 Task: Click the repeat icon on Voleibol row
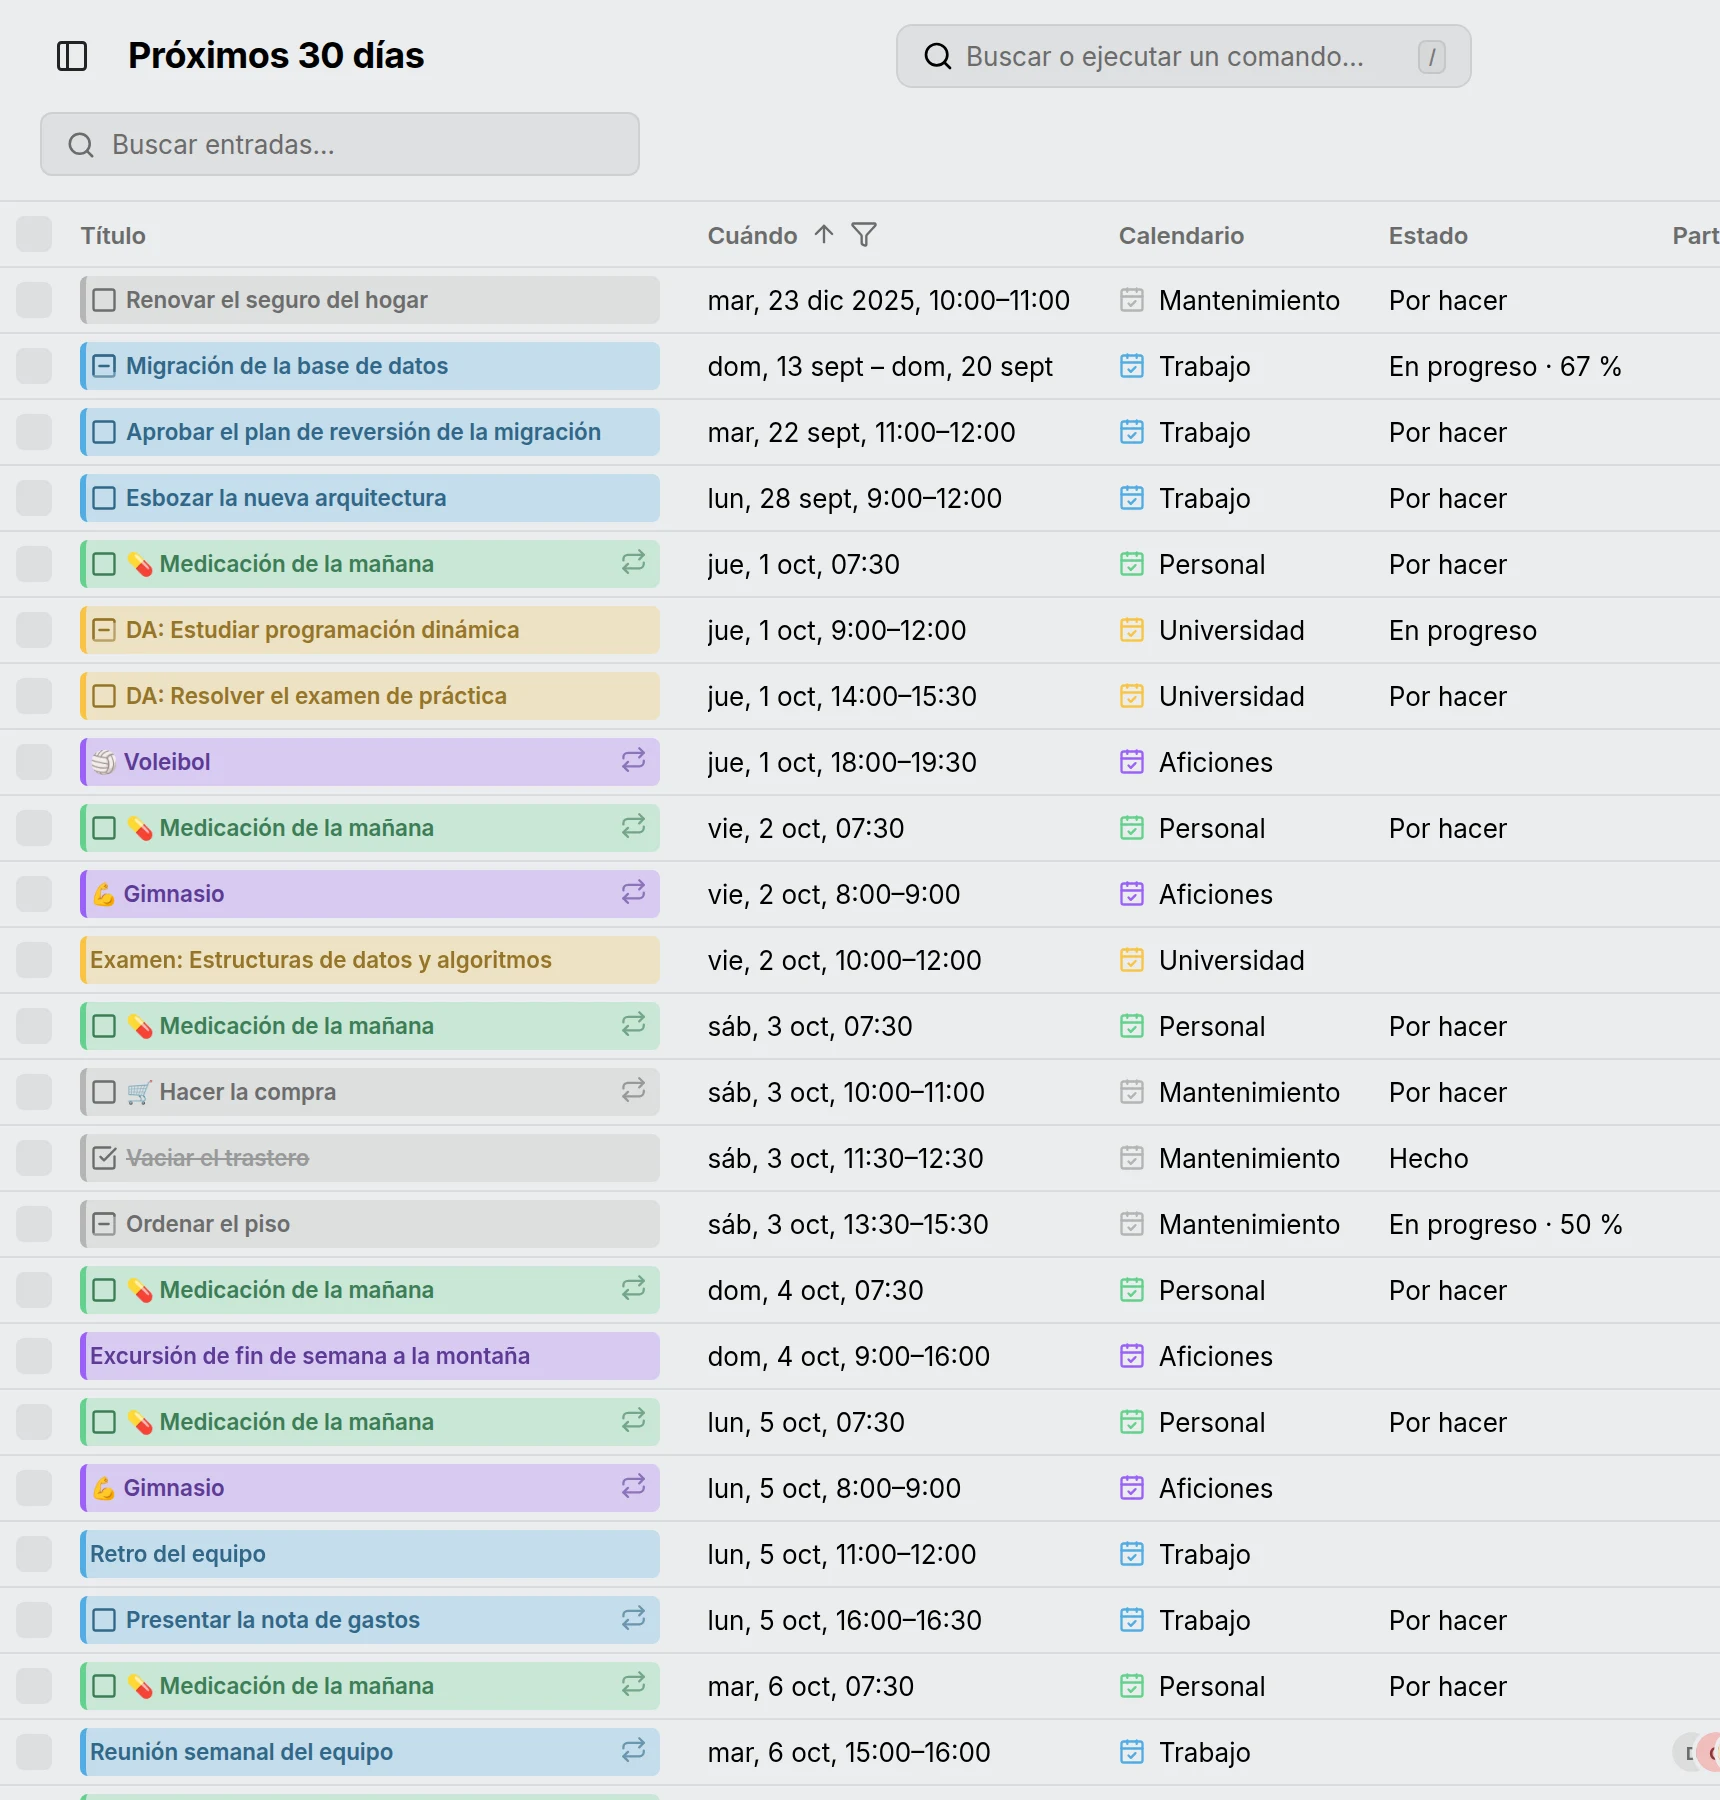pyautogui.click(x=633, y=761)
